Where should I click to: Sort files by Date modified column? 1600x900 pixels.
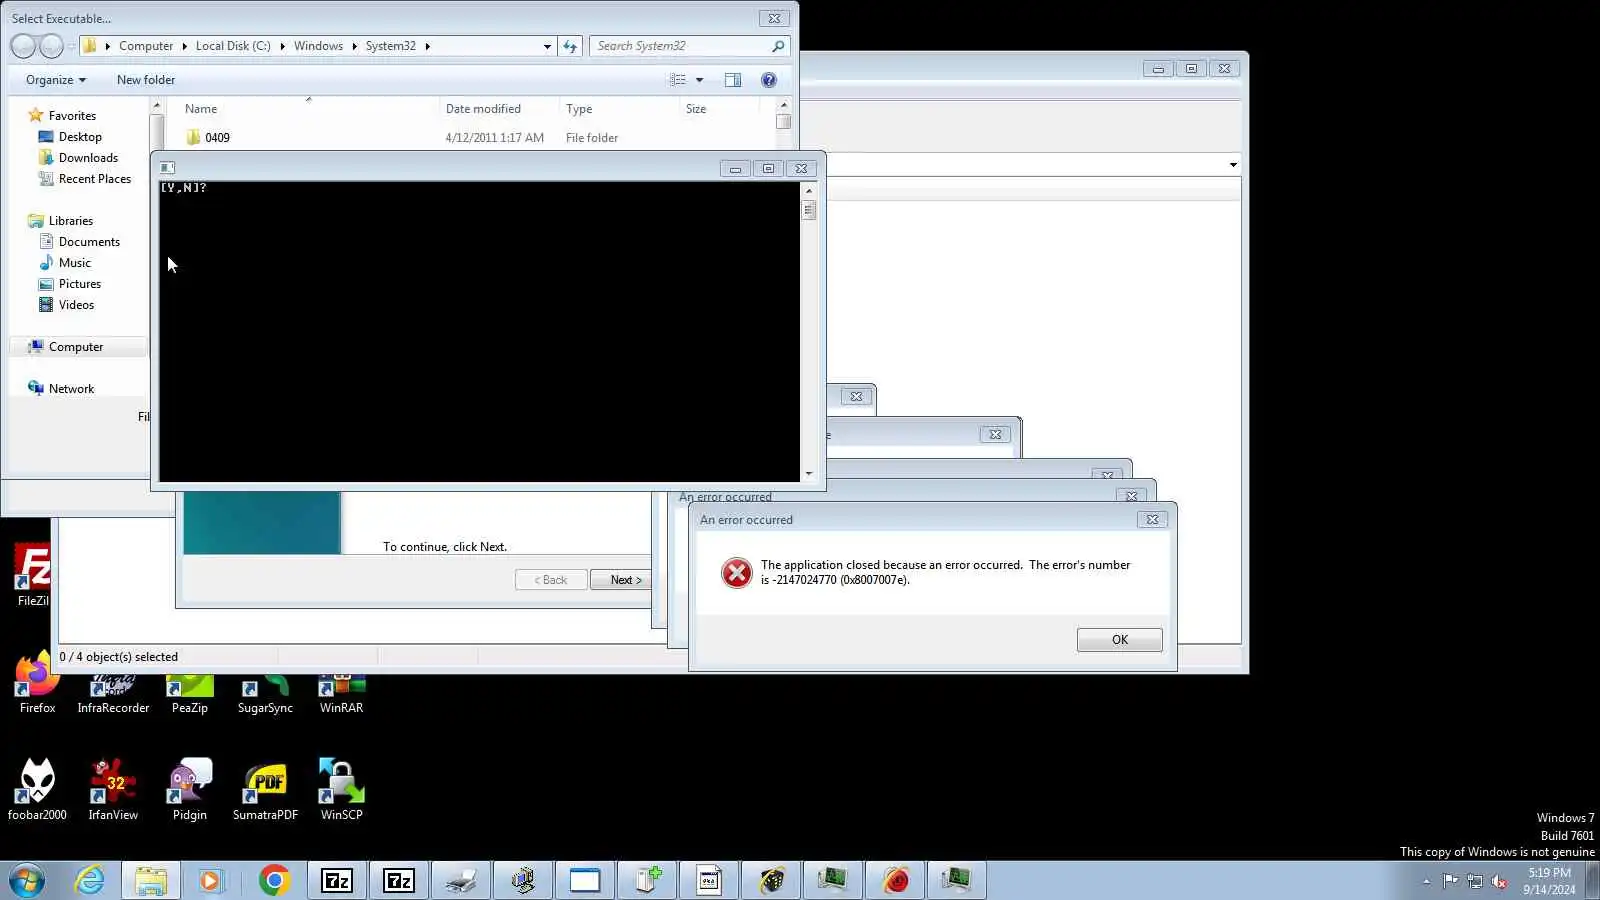coord(499,109)
